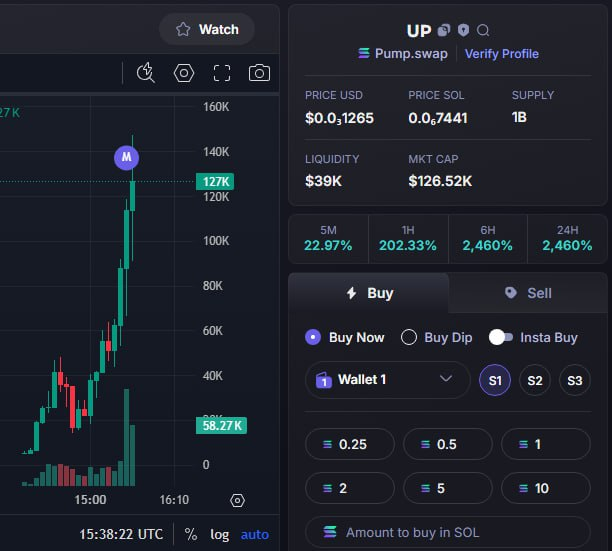Click the LIQUIDITY value $39K

[323, 181]
